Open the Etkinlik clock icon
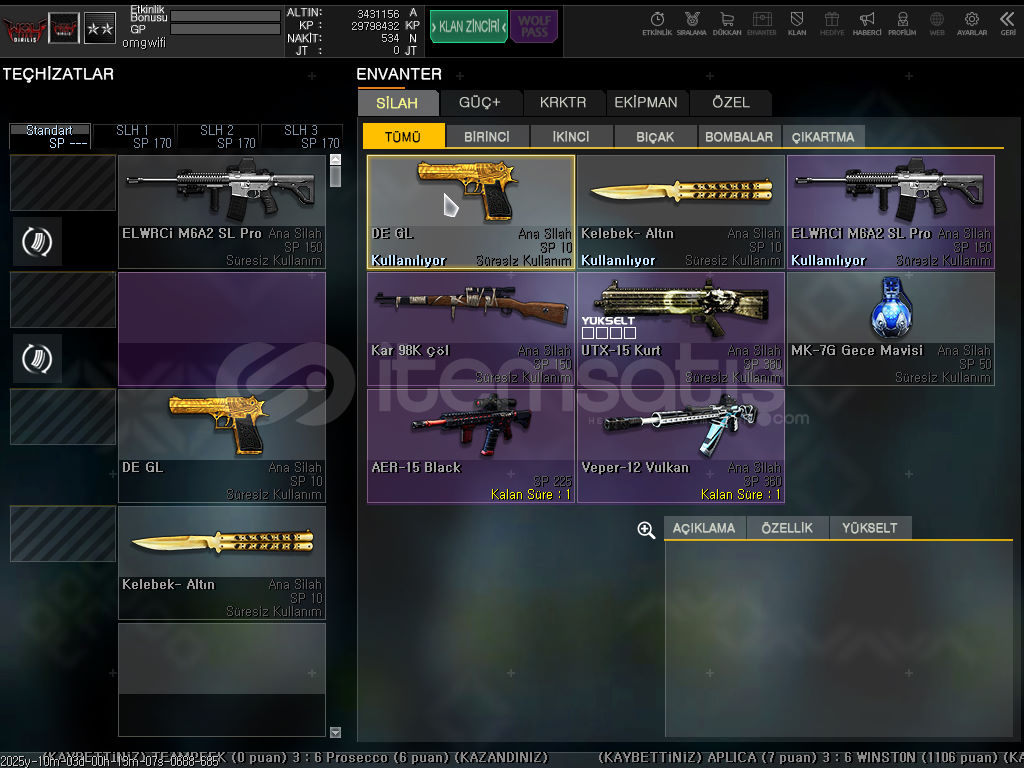The image size is (1024, 768). (x=657, y=24)
